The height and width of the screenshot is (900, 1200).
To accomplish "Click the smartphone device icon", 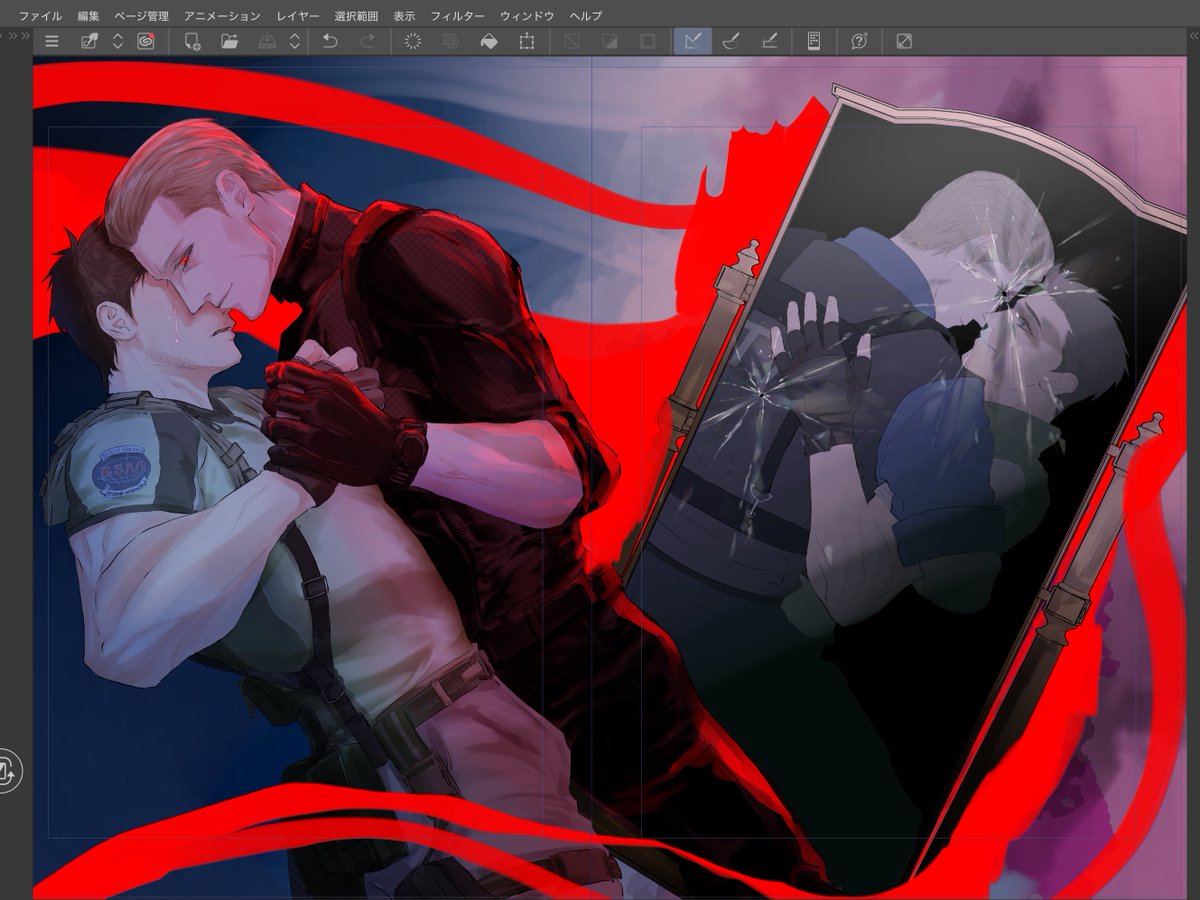I will 814,41.
